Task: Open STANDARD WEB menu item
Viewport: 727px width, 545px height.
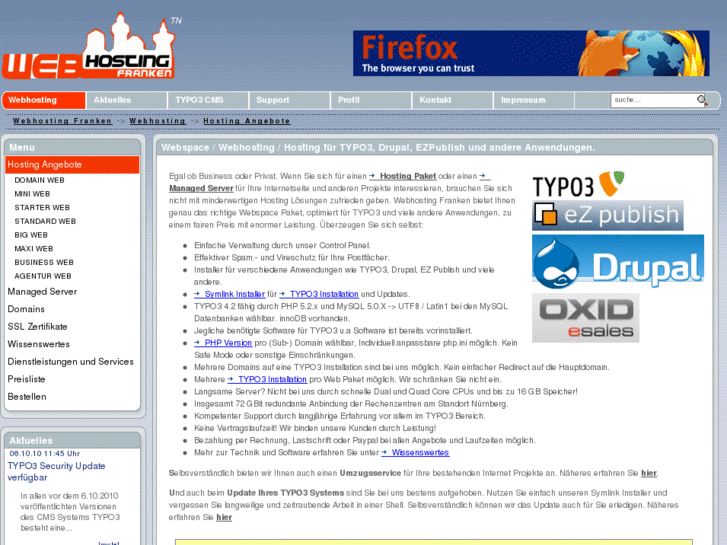Action: [x=45, y=221]
